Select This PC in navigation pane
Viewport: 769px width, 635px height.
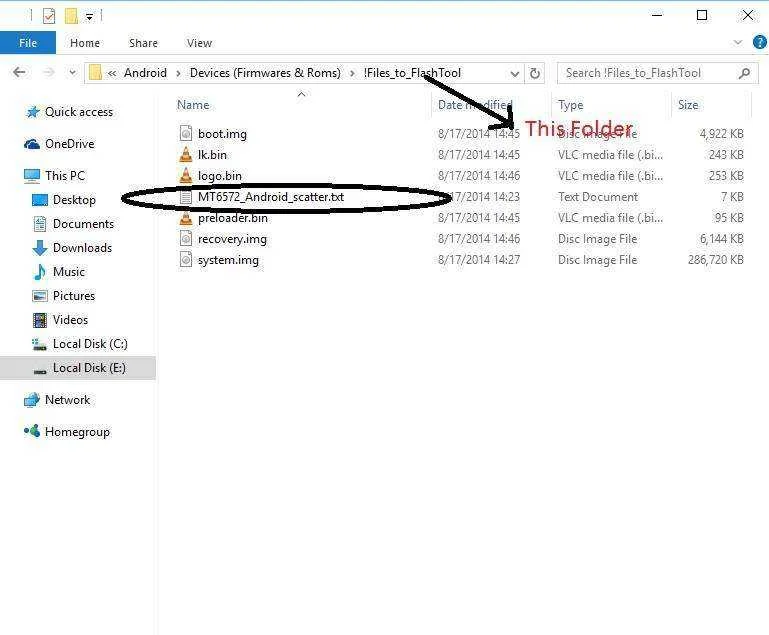[x=65, y=176]
